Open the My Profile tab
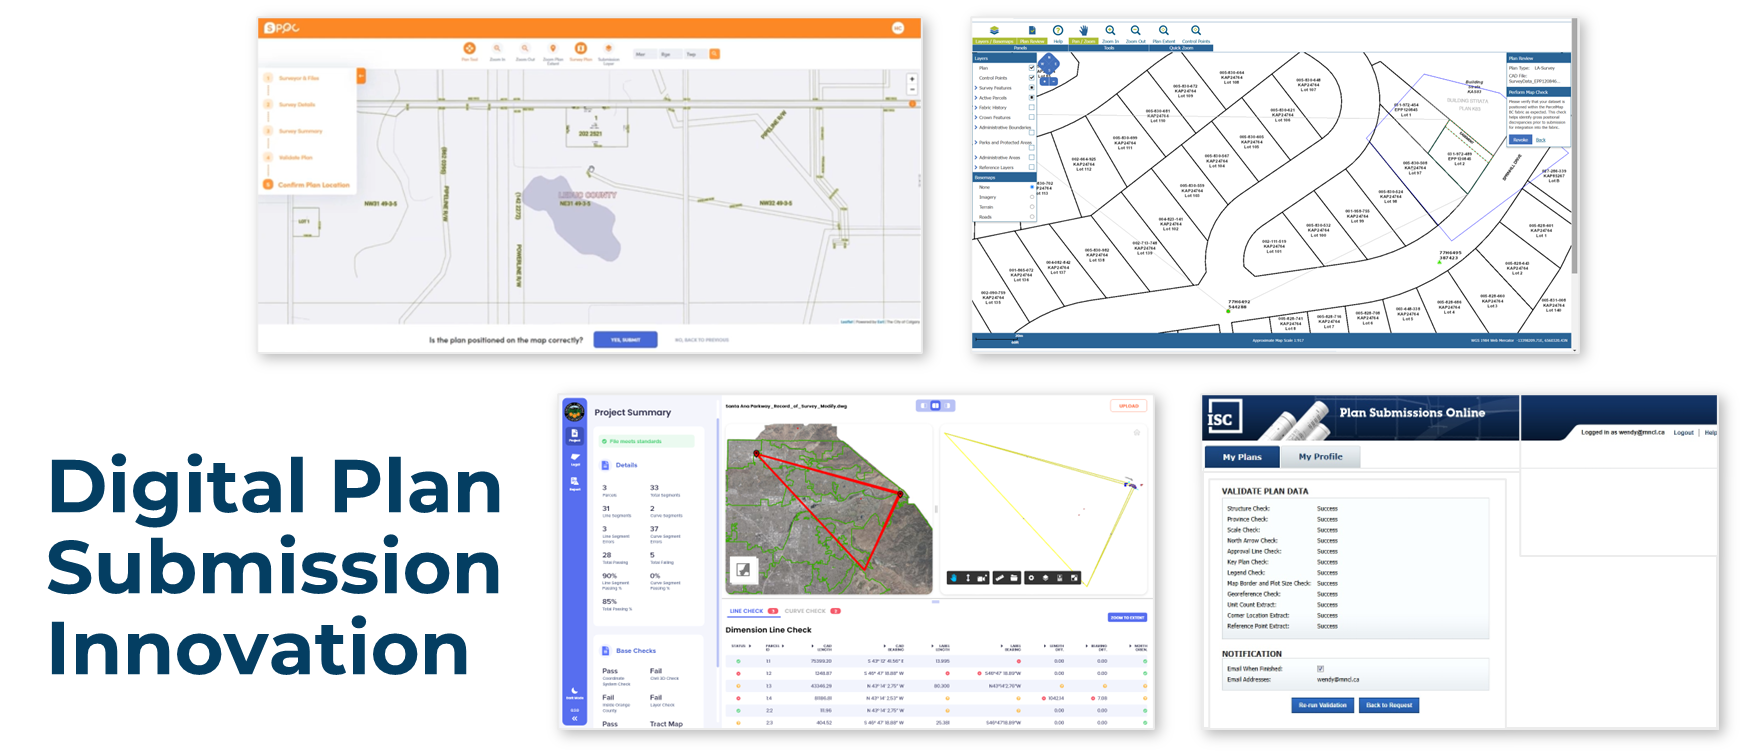This screenshot has width=1744, height=755. tap(1320, 457)
